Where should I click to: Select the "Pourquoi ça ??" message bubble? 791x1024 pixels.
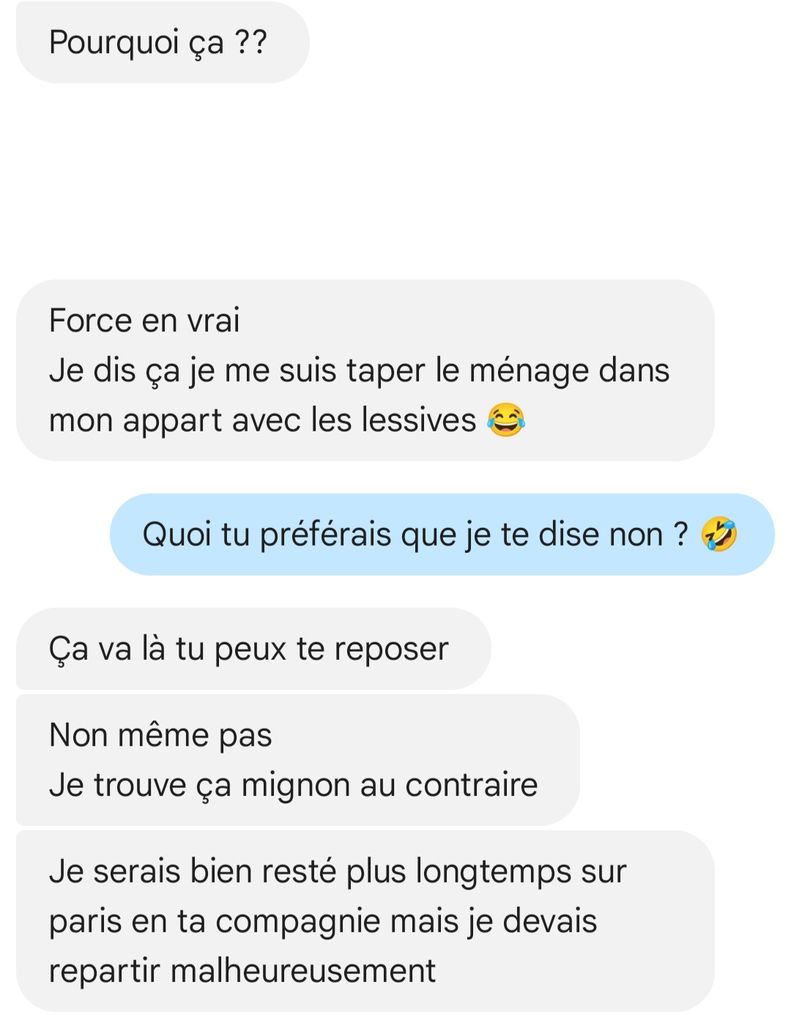click(162, 42)
